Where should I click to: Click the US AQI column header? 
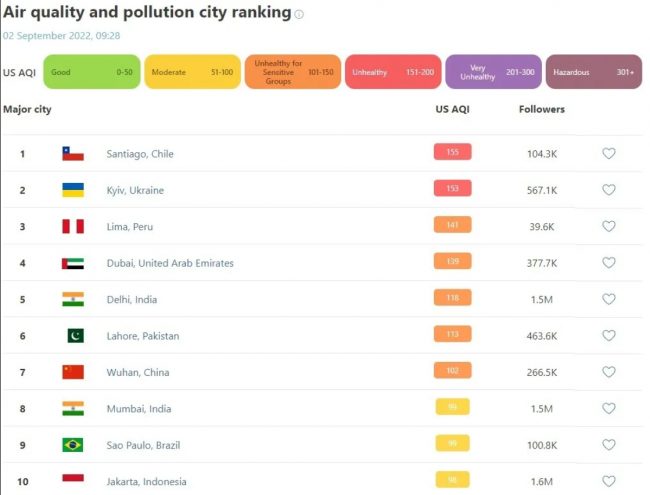click(452, 109)
